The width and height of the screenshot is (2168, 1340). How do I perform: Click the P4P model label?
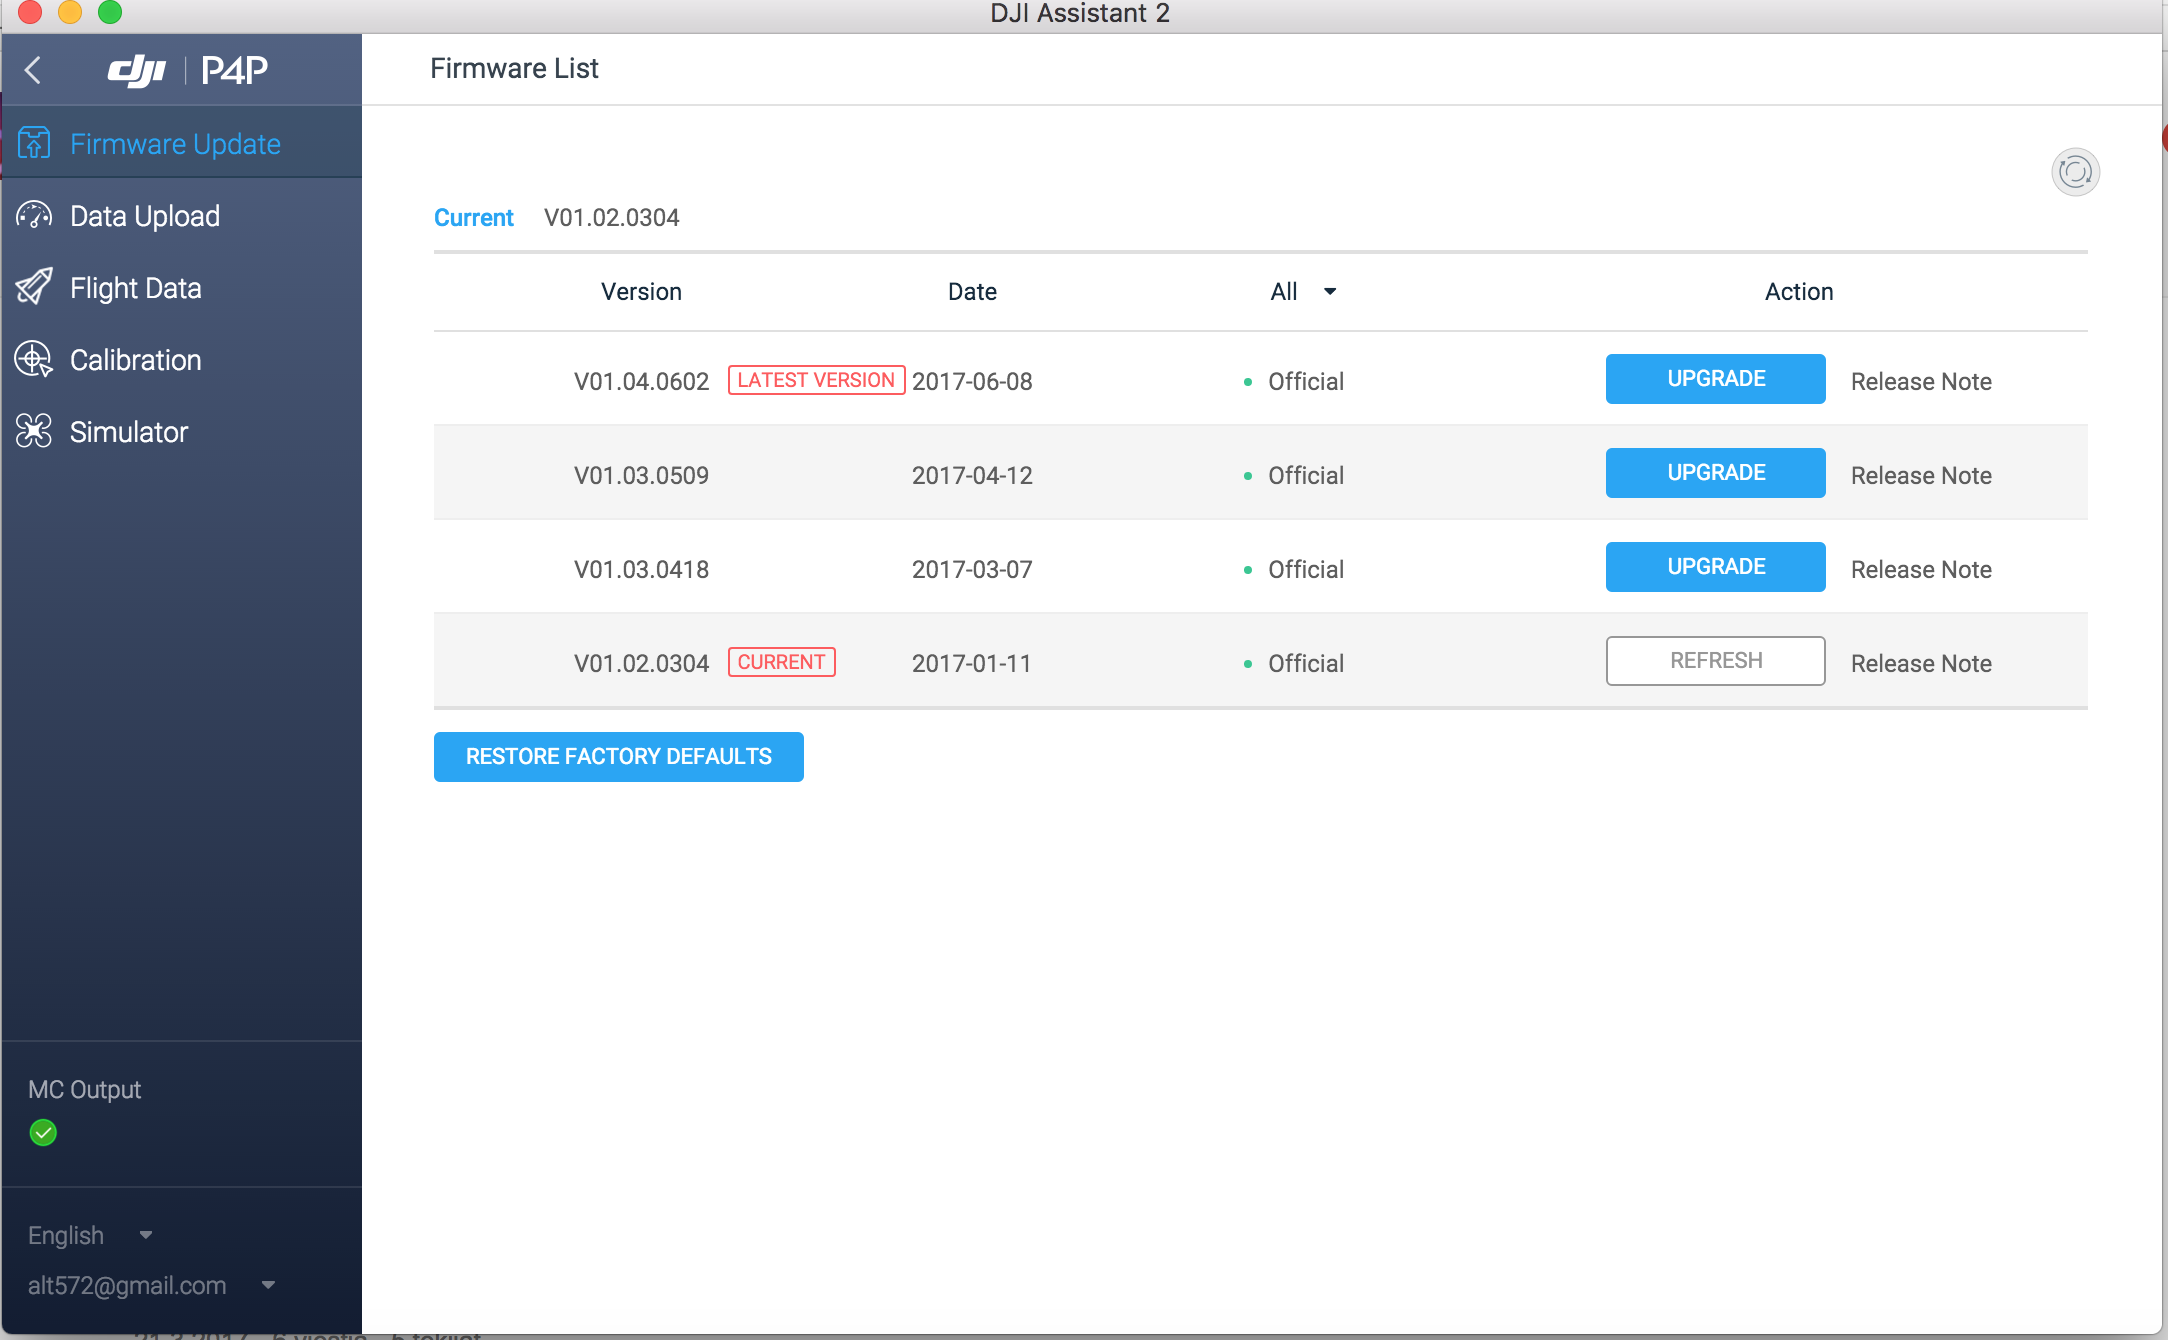(x=235, y=70)
